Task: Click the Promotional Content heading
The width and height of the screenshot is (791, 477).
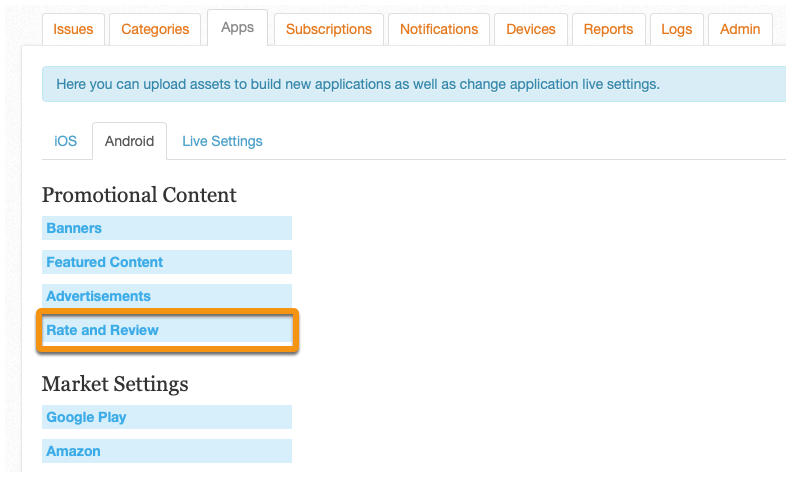Action: [139, 195]
